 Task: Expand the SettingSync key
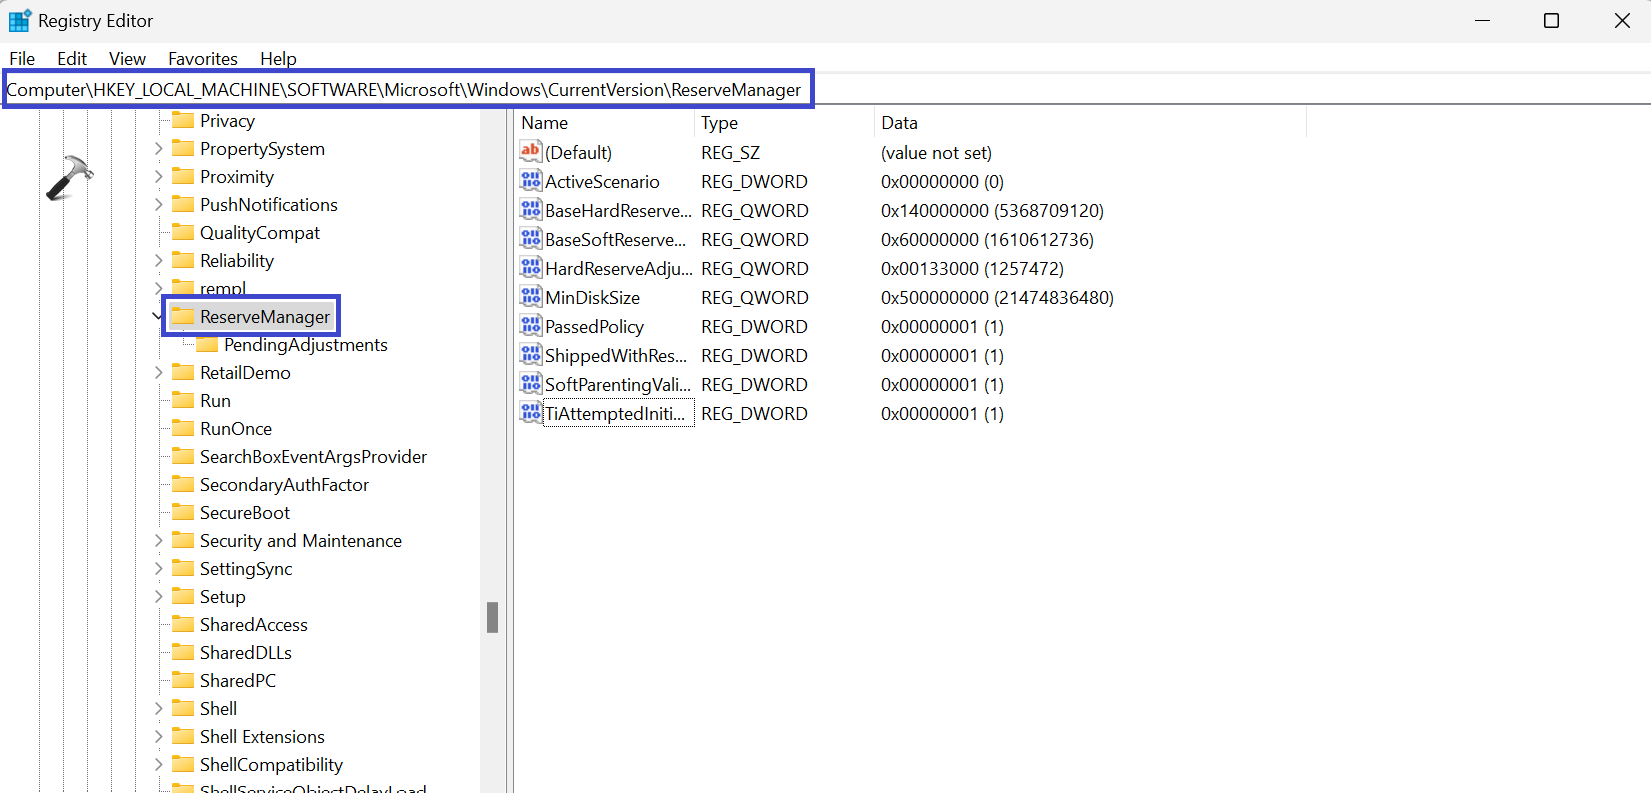click(x=158, y=568)
